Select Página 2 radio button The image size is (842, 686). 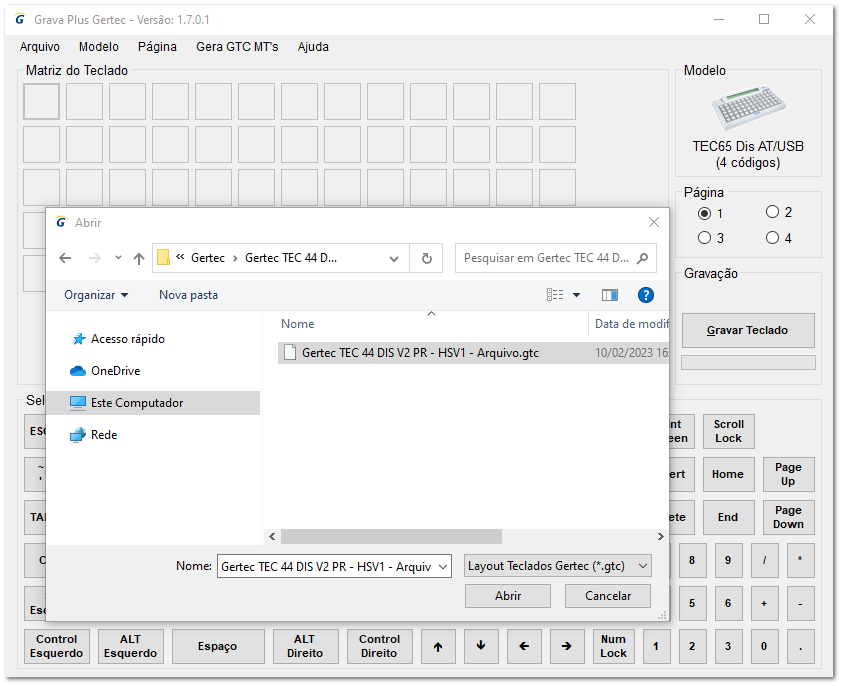[x=772, y=214]
